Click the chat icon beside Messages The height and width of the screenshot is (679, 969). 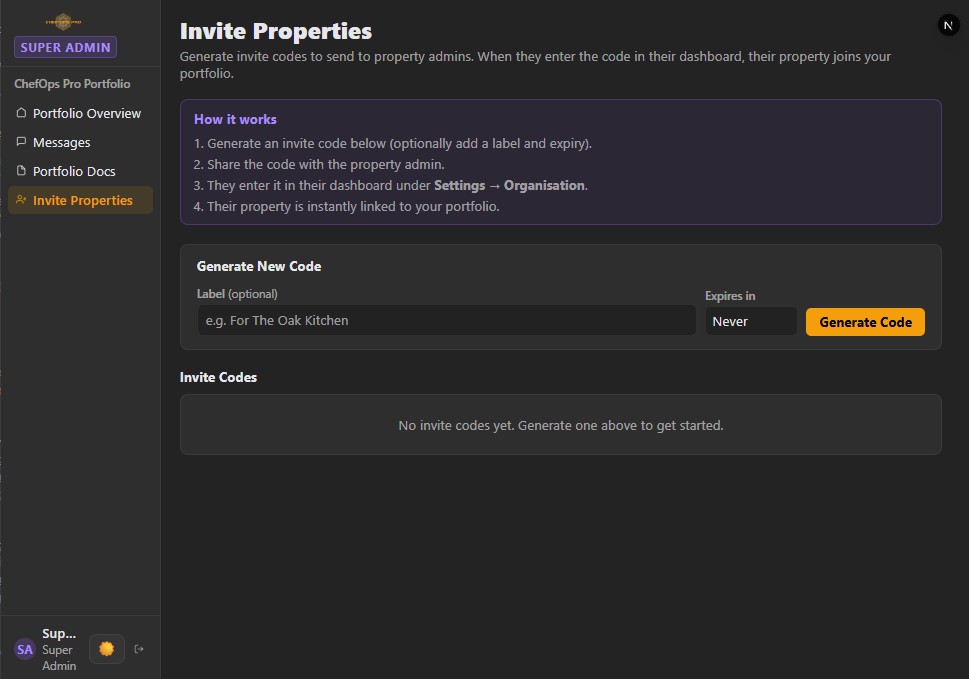[21, 141]
